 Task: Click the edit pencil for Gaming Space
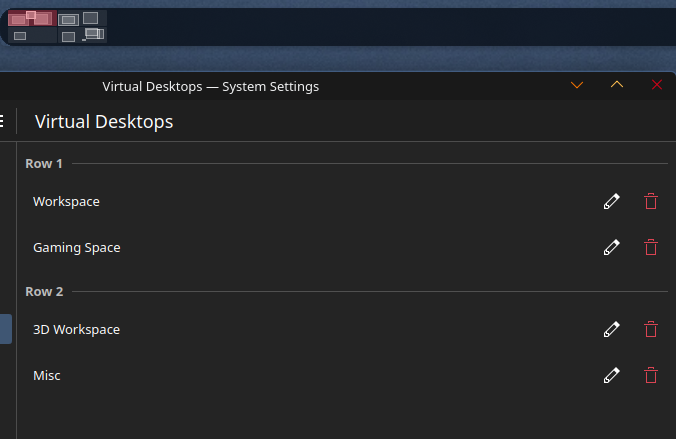611,248
